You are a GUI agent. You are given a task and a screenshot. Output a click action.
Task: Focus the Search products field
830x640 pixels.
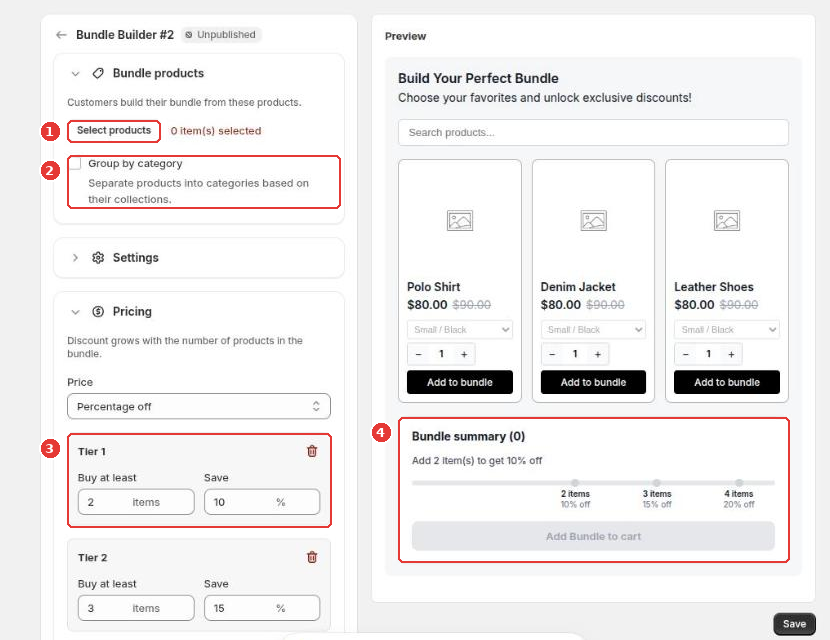coord(593,132)
